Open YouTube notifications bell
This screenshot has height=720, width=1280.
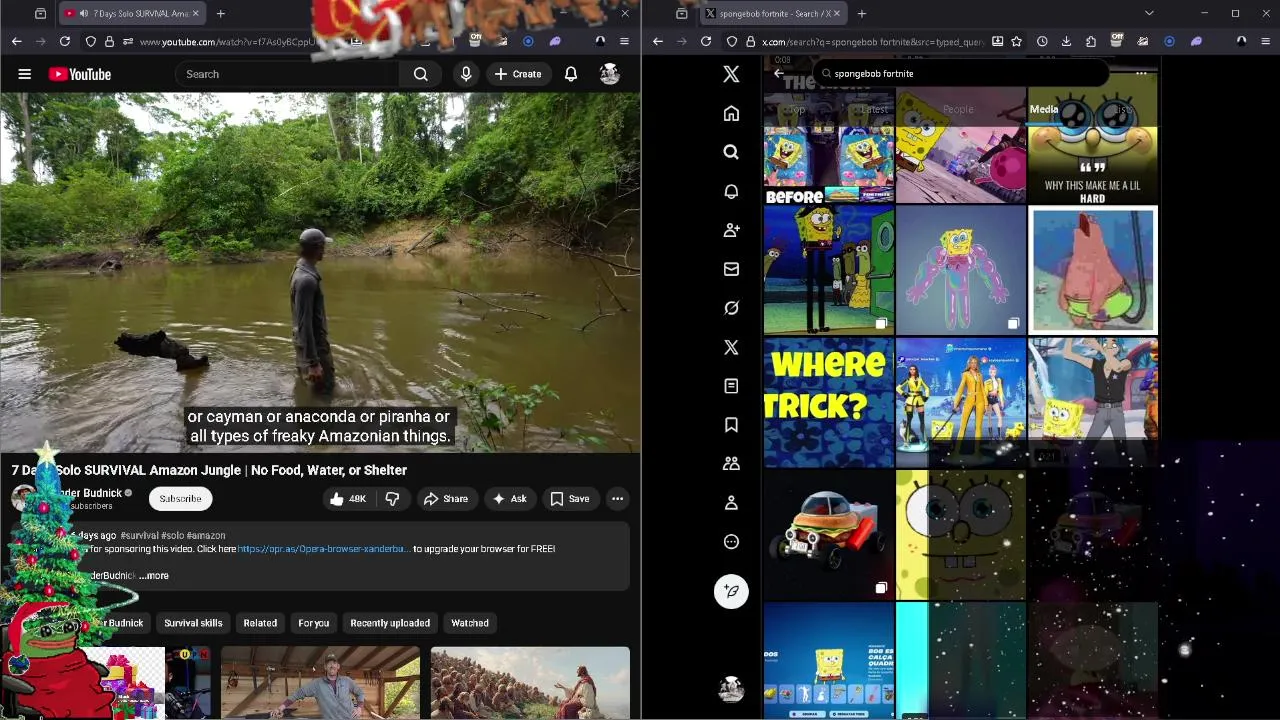pyautogui.click(x=571, y=74)
